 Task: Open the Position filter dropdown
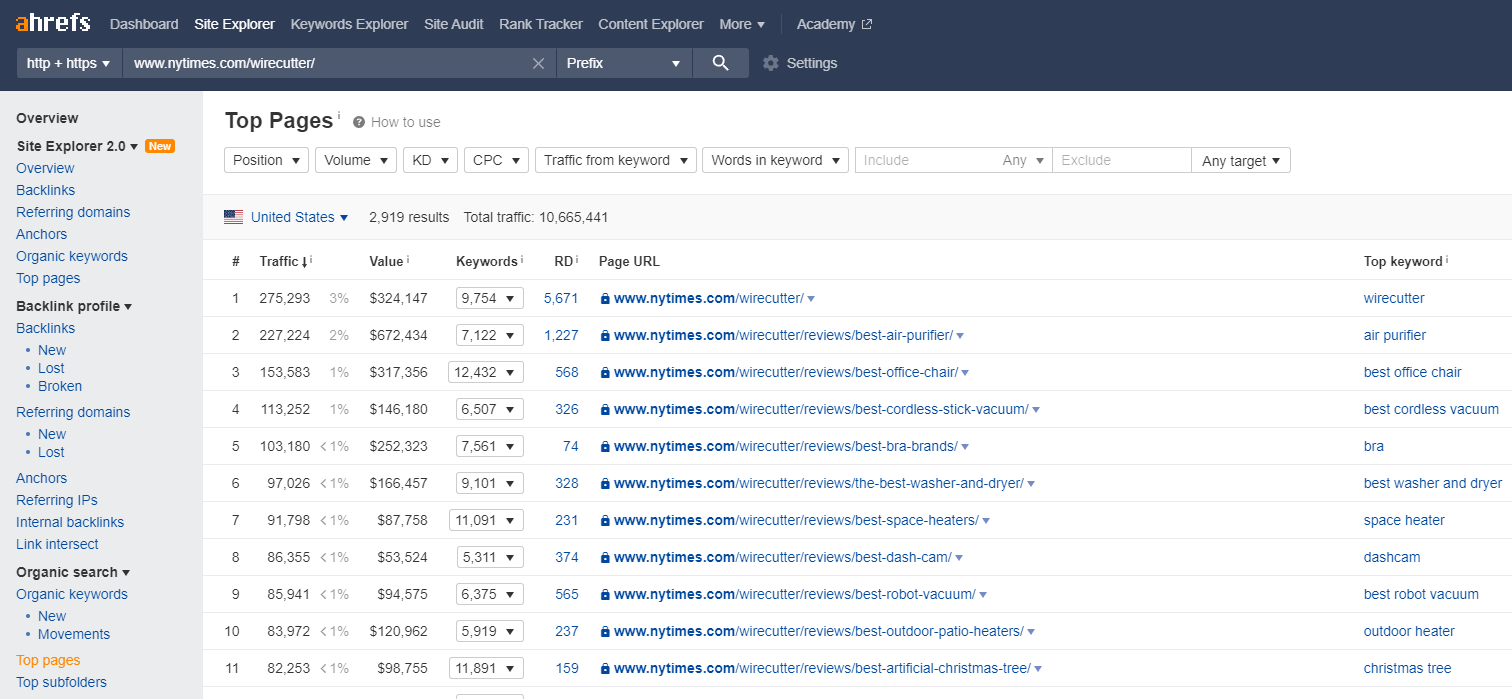point(267,160)
